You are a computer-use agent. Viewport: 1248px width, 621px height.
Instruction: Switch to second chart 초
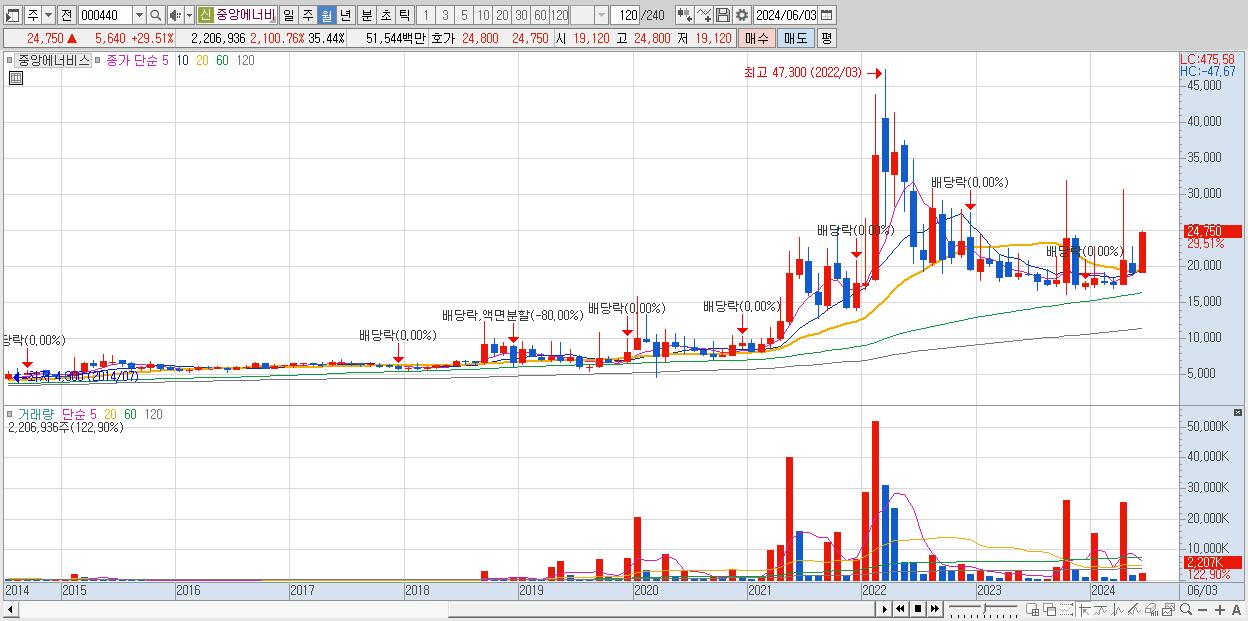[386, 15]
